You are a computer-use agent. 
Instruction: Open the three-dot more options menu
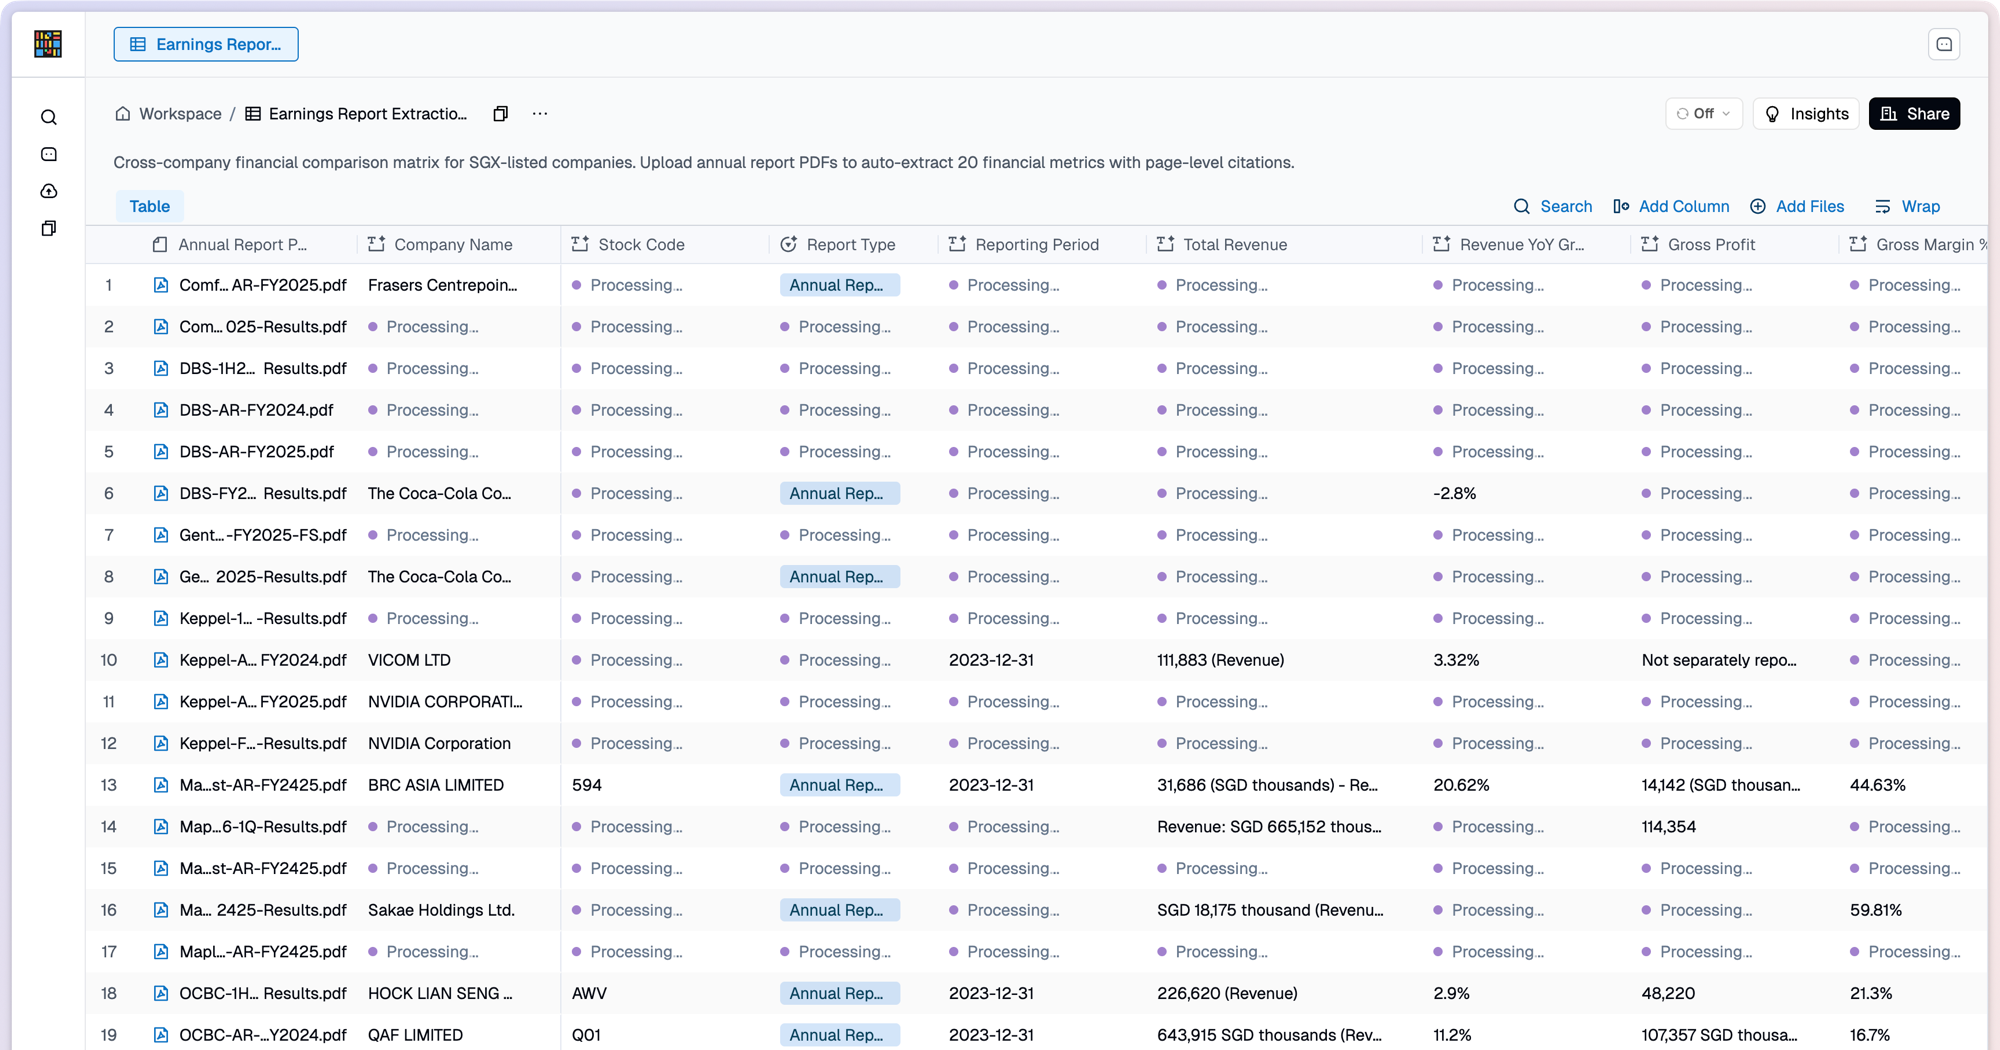[x=540, y=114]
